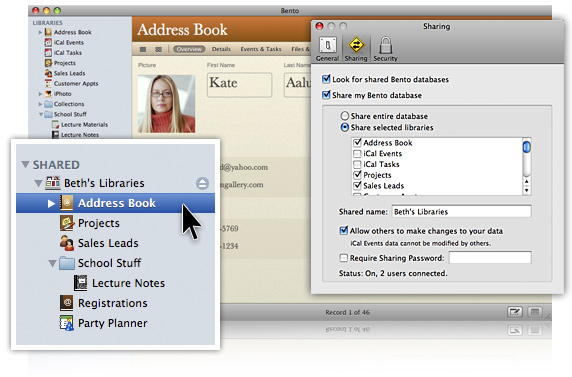
Task: Click the School Stuff folder icon in the SHARED list
Action: point(67,263)
